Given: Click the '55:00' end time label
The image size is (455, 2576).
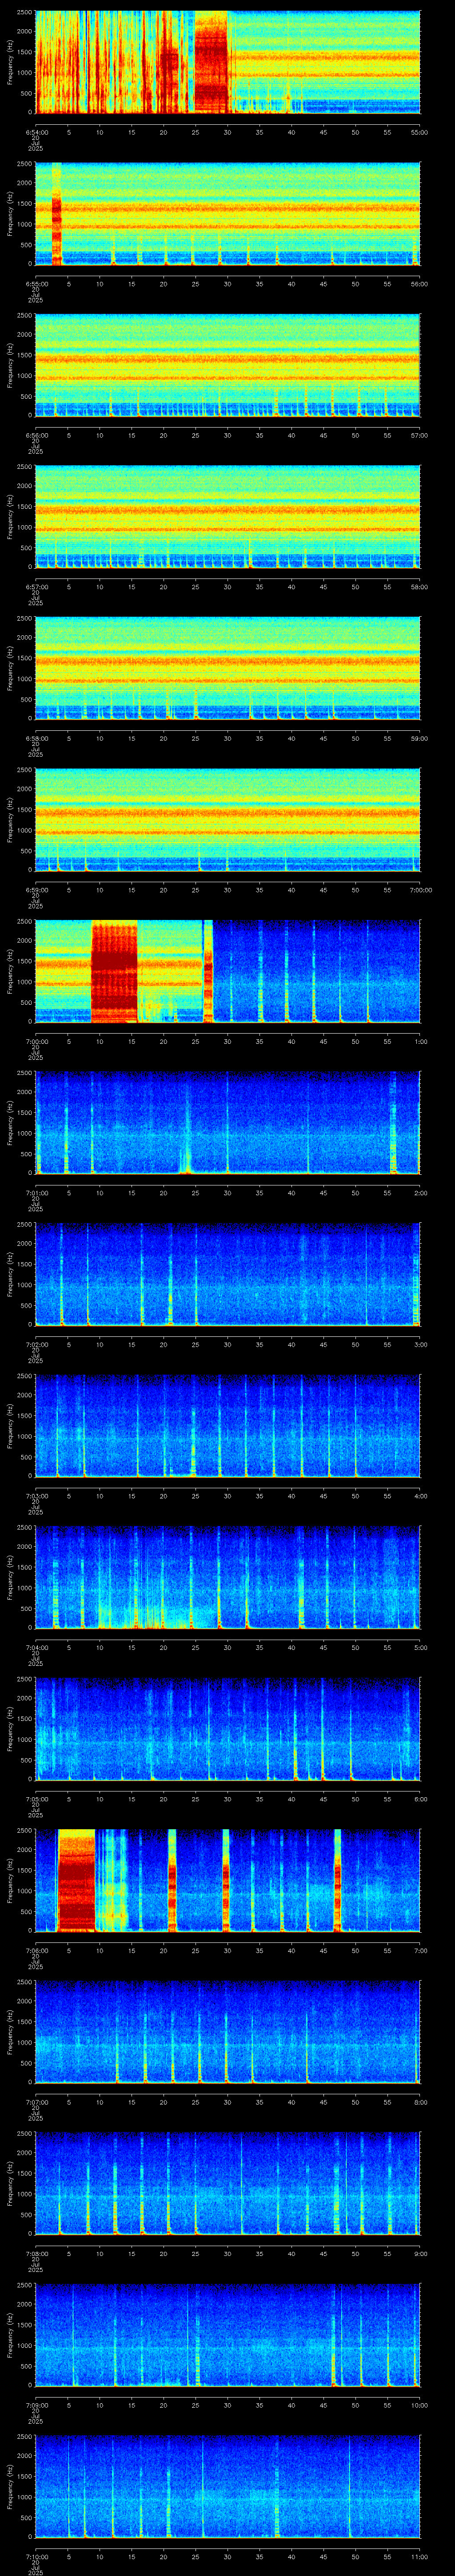Looking at the screenshot, I should point(419,132).
